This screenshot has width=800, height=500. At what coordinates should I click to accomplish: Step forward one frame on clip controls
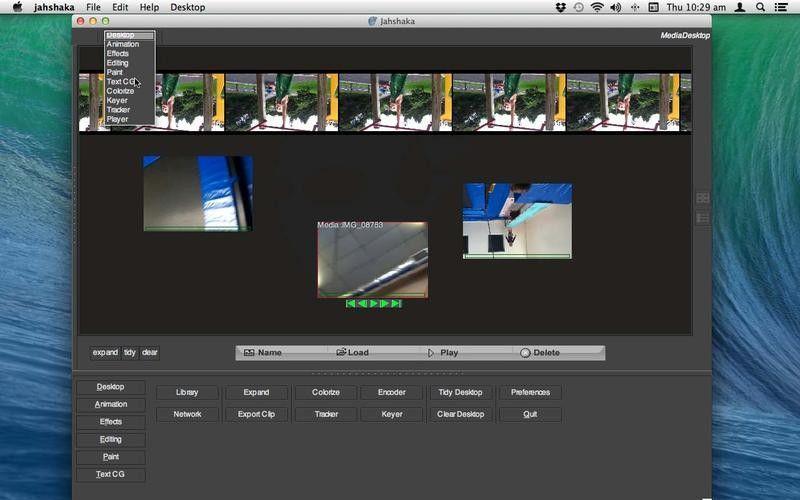click(x=385, y=304)
